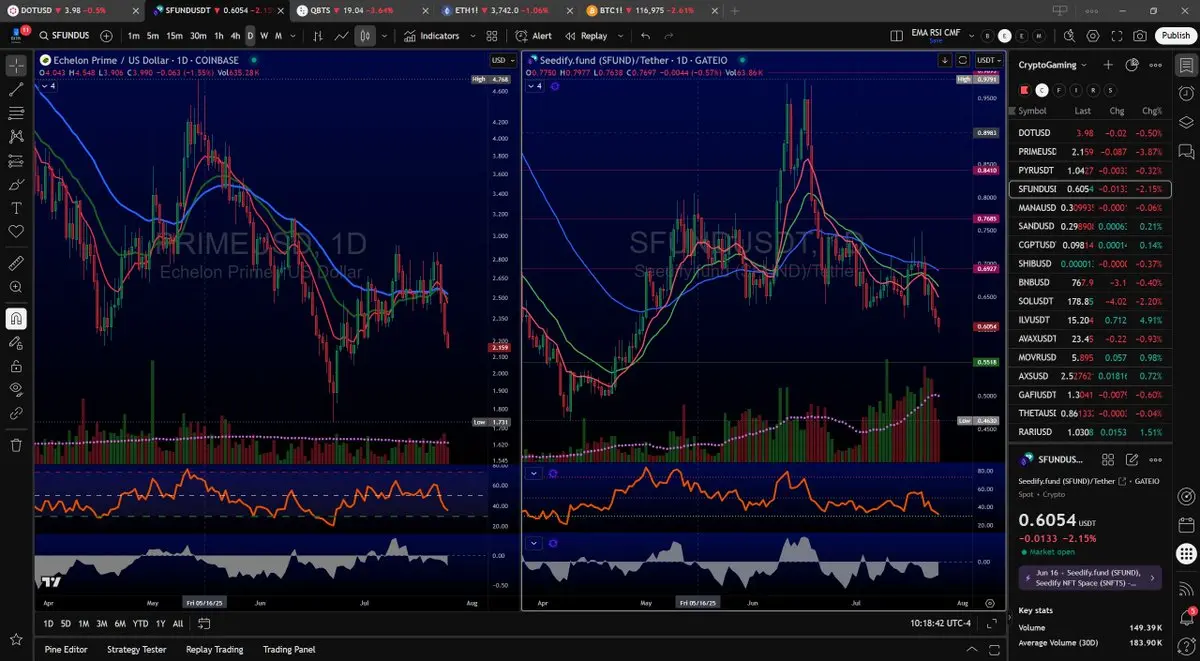Open the USD currency dropdown on left chart

(x=503, y=60)
